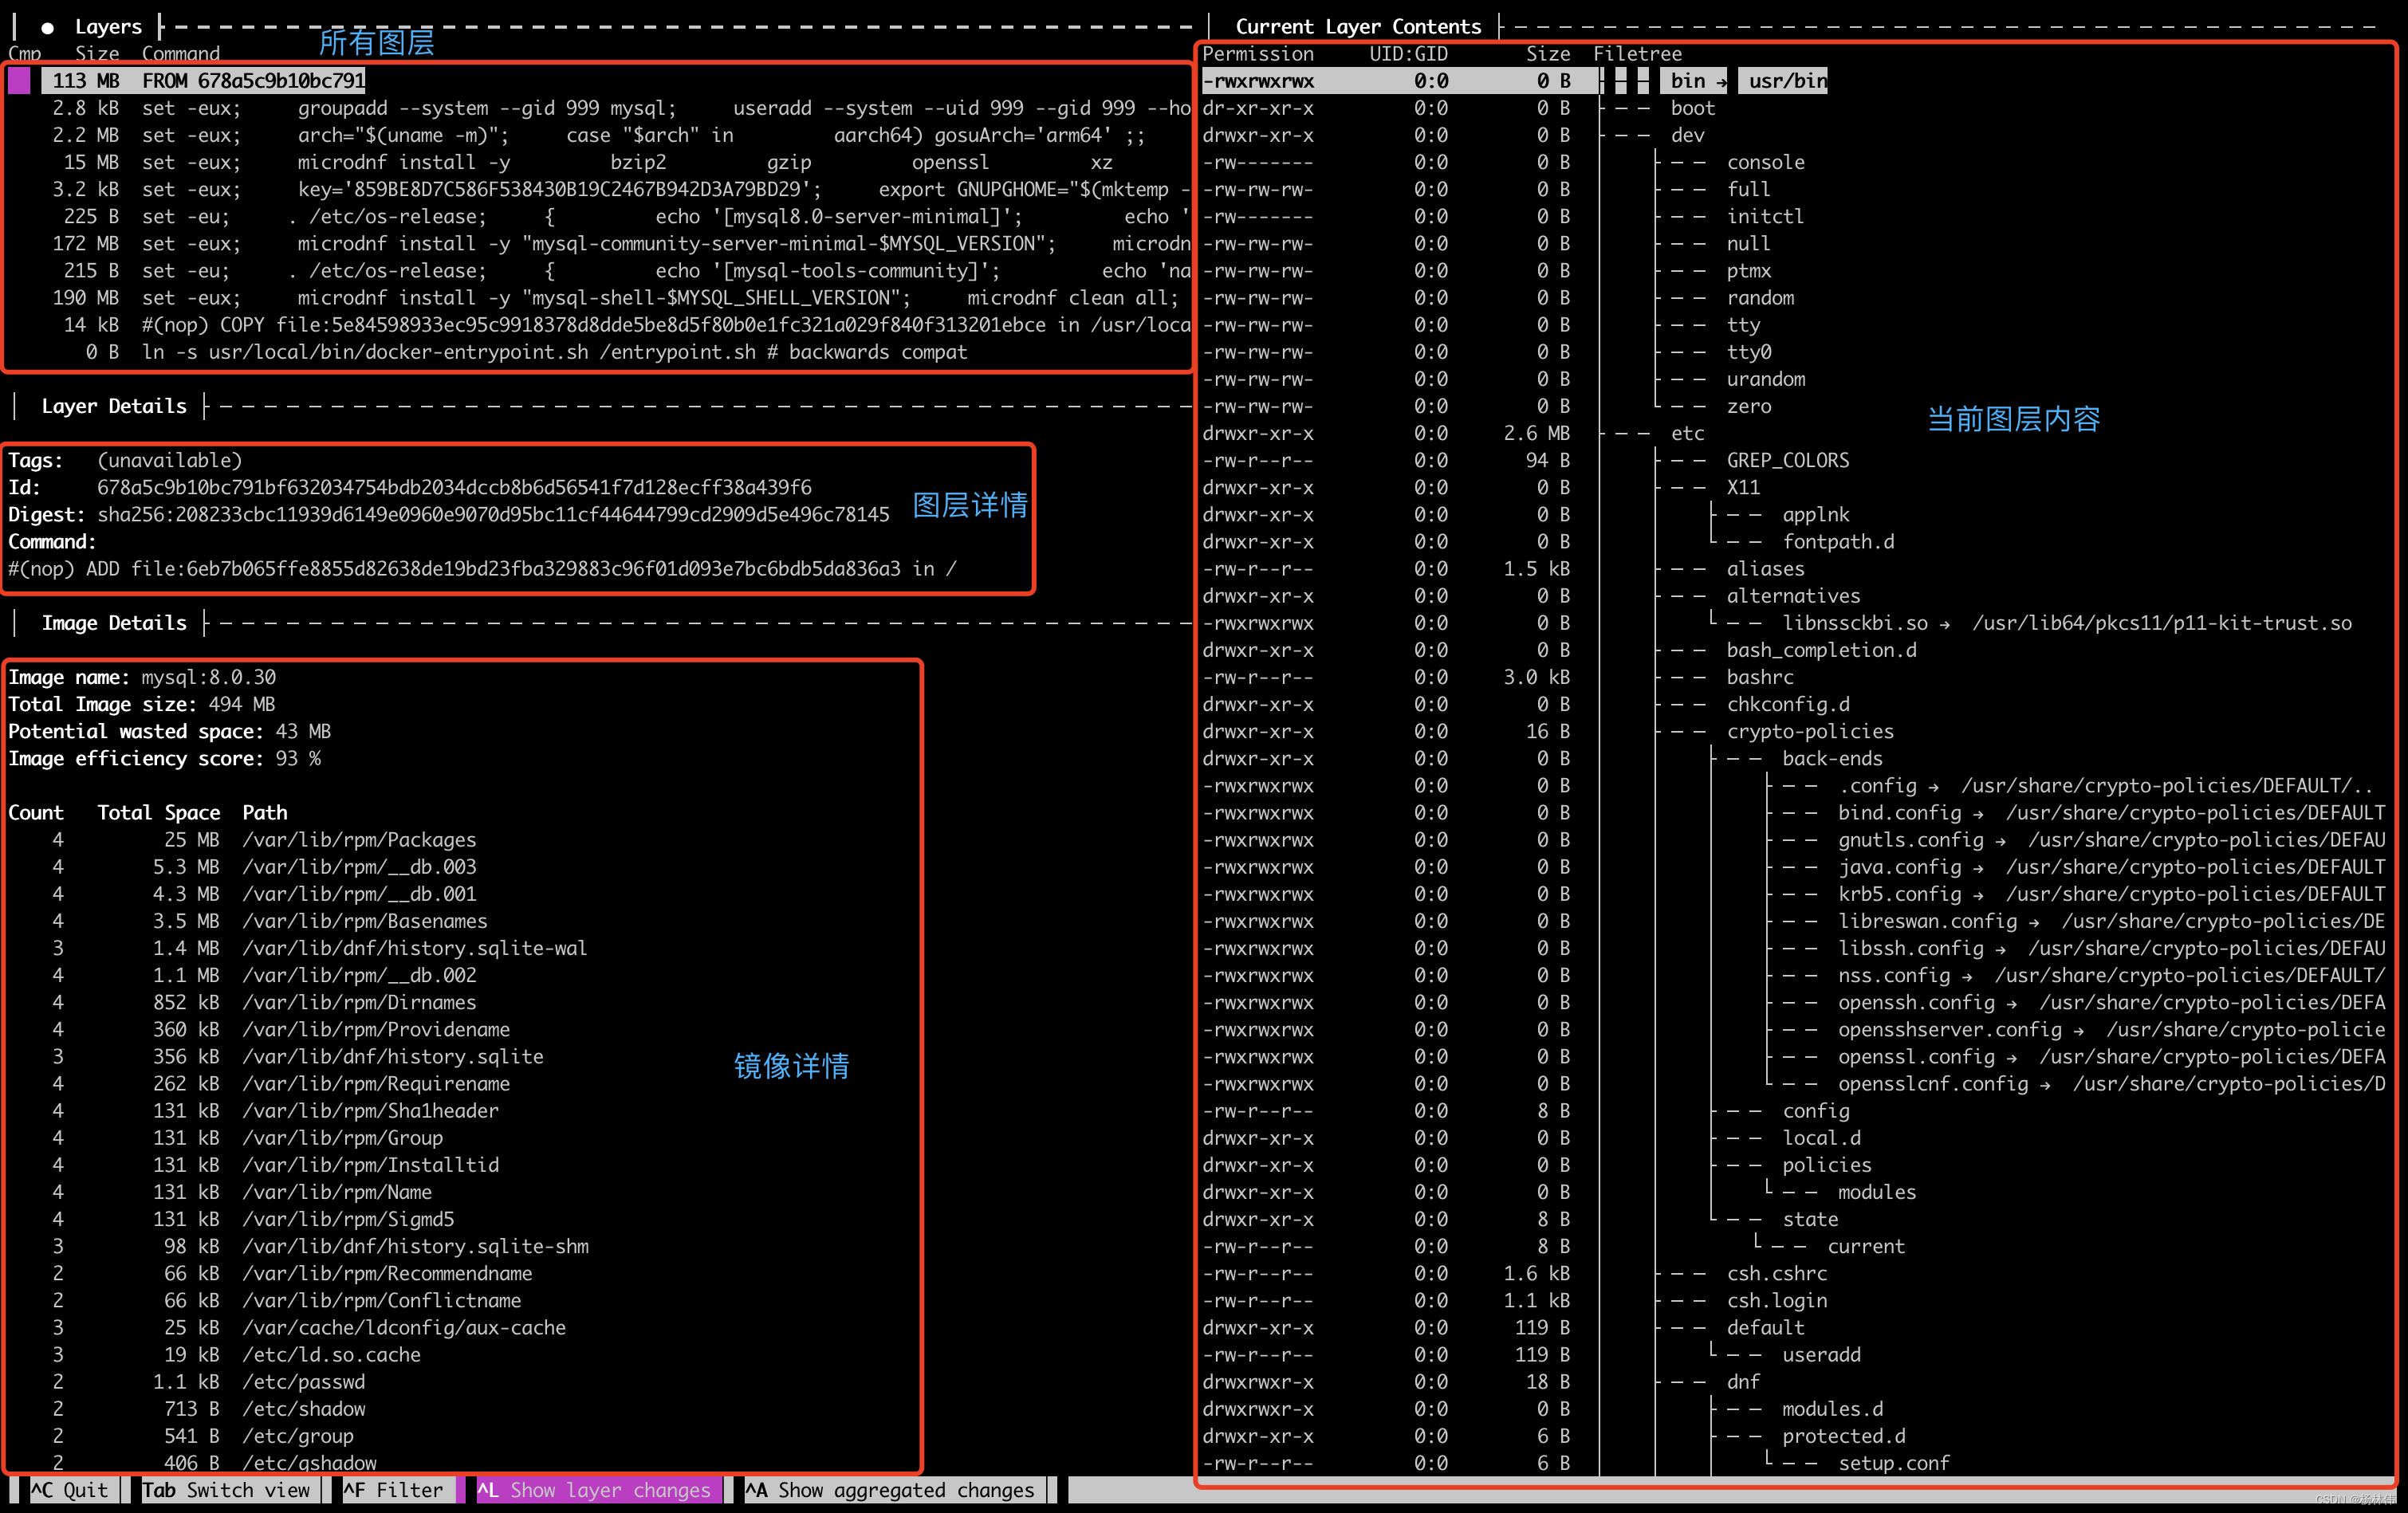
Task: Collapse the etc directory node
Action: click(x=1687, y=433)
